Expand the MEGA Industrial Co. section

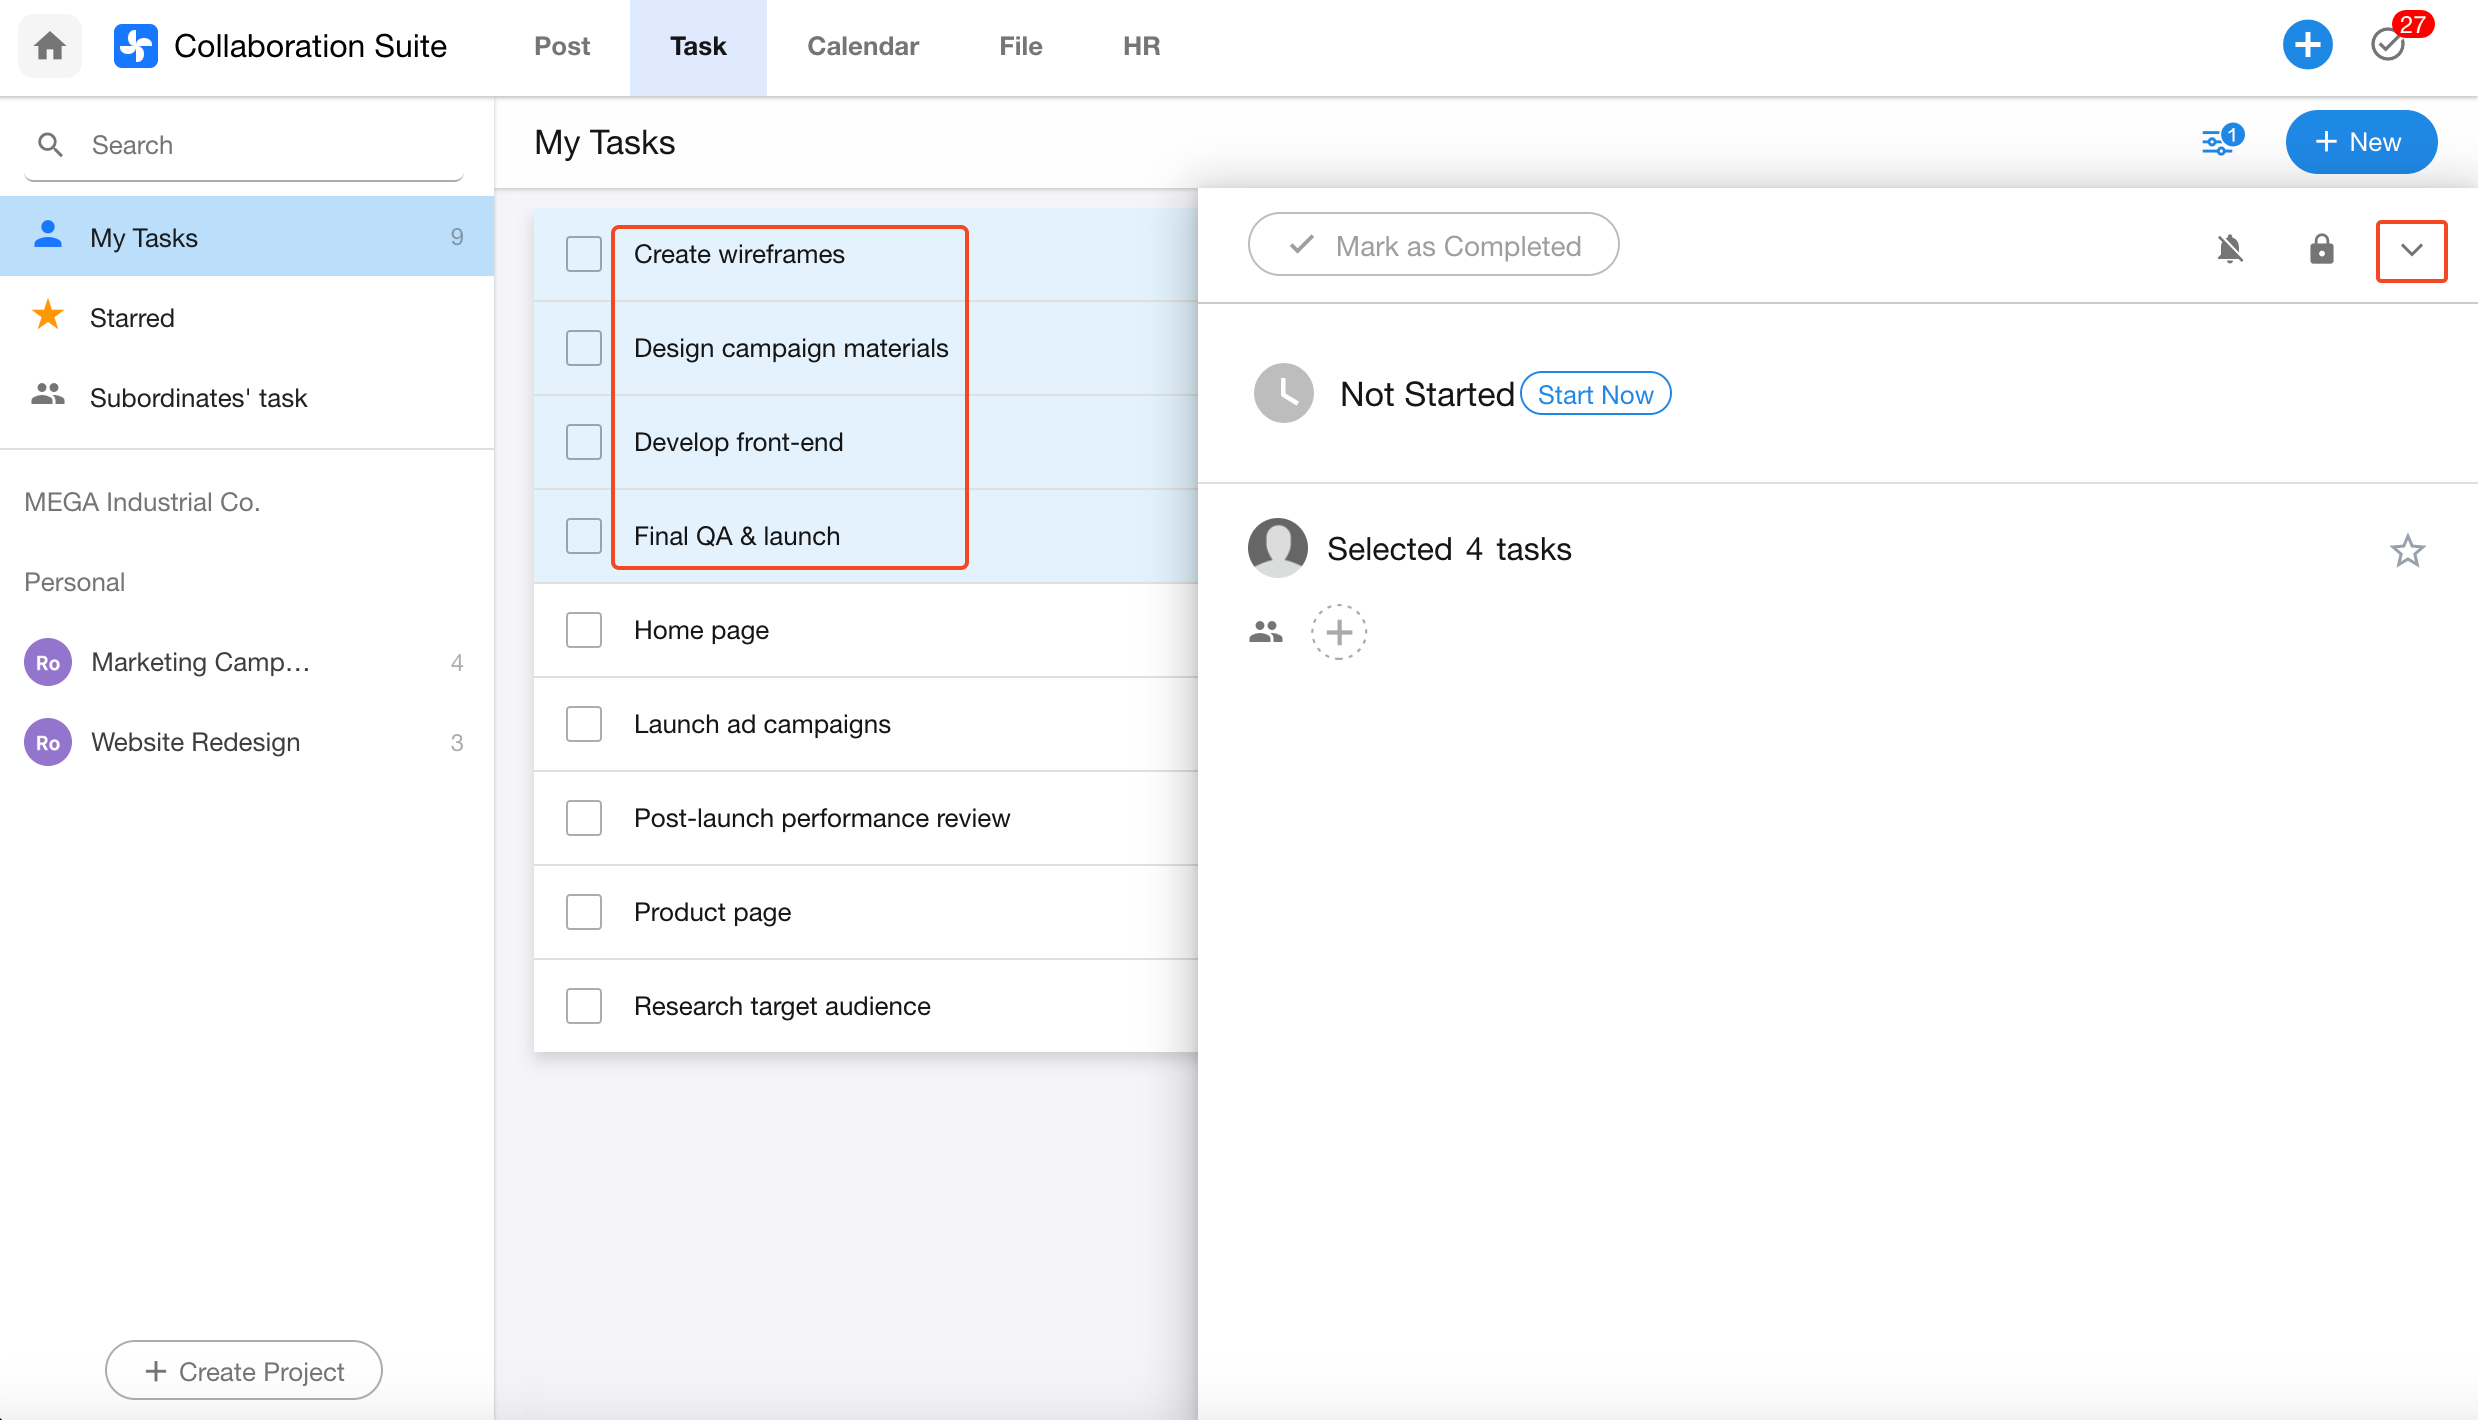pyautogui.click(x=142, y=502)
